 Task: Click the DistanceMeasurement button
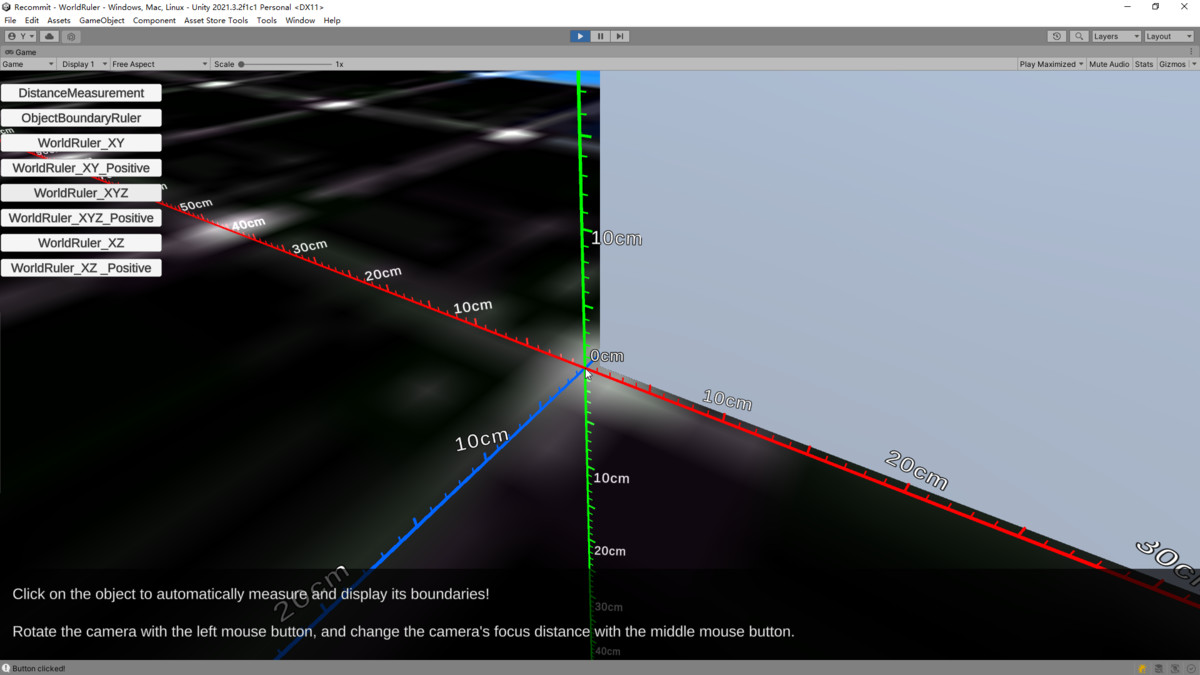[81, 93]
